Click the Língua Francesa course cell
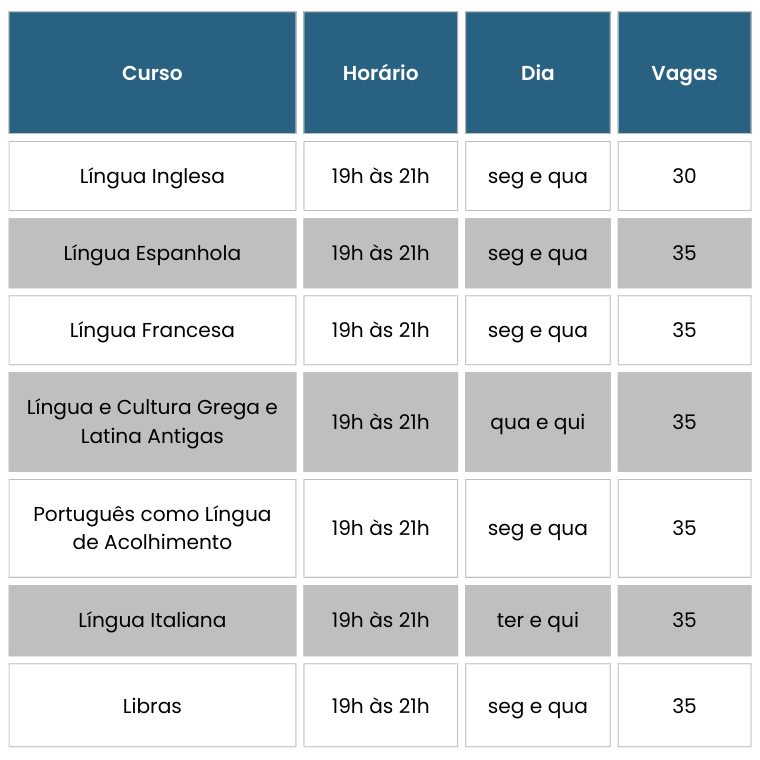The height and width of the screenshot is (760, 760). point(152,330)
